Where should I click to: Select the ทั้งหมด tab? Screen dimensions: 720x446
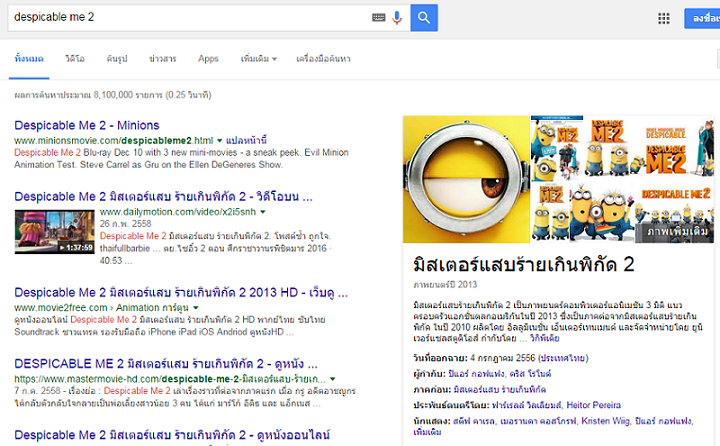pos(29,59)
